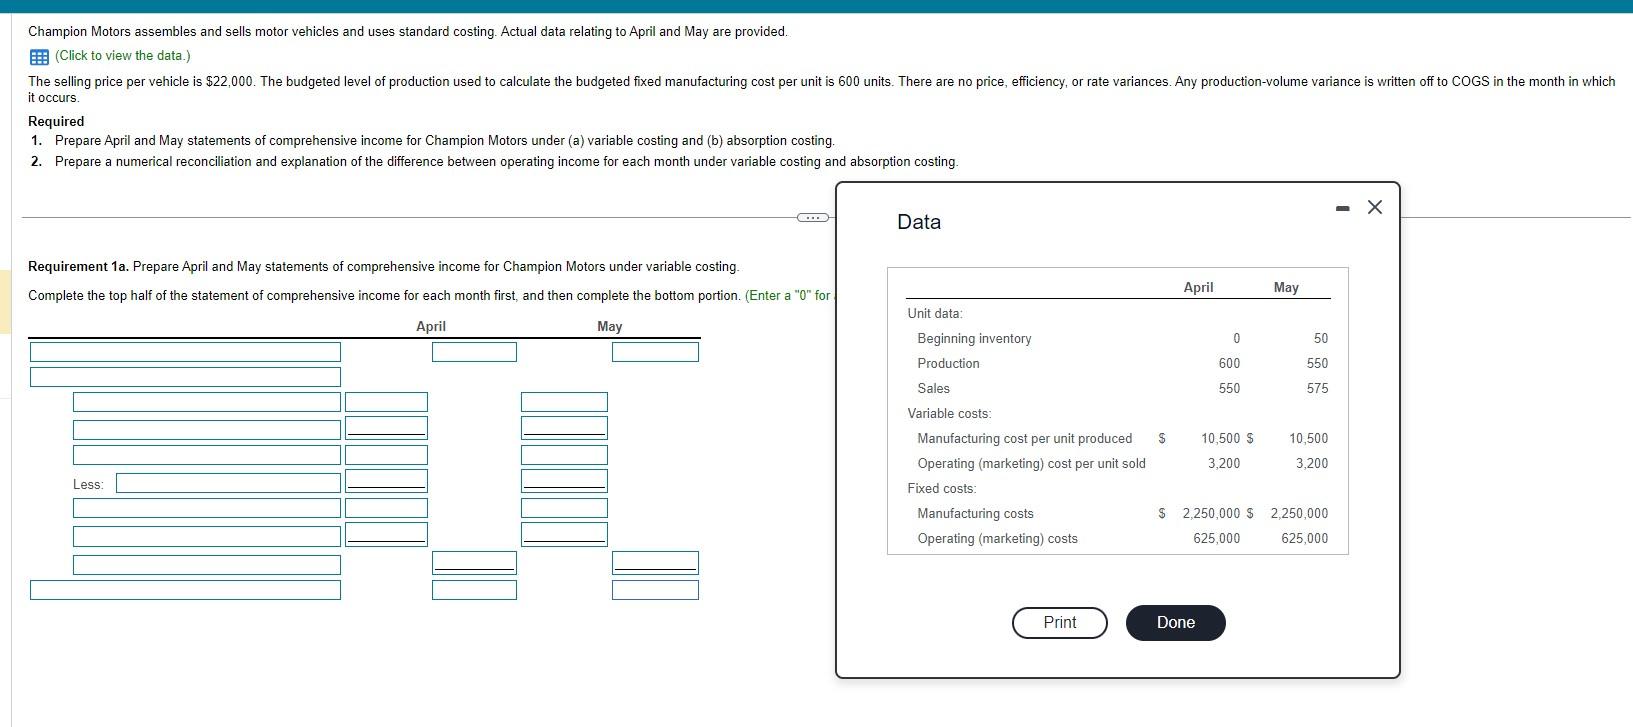
Task: Click the 'Requirement 1a.' heading text
Action: pyautogui.click(x=78, y=267)
